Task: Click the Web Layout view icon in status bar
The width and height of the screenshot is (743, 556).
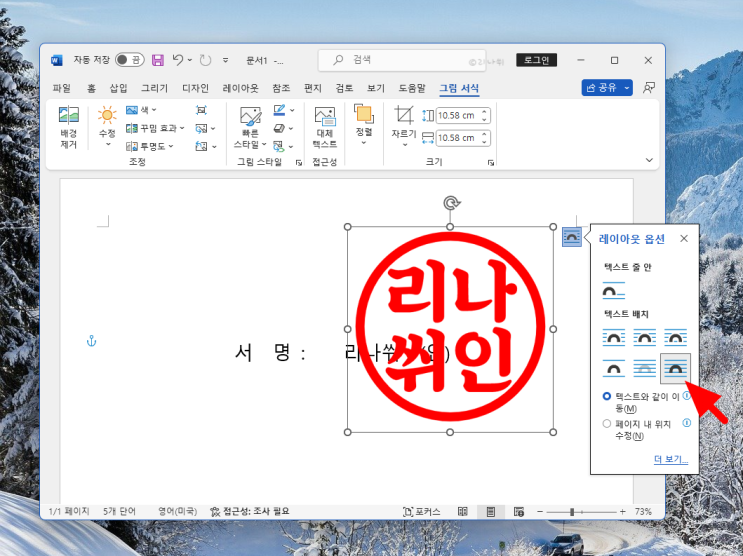Action: (519, 511)
